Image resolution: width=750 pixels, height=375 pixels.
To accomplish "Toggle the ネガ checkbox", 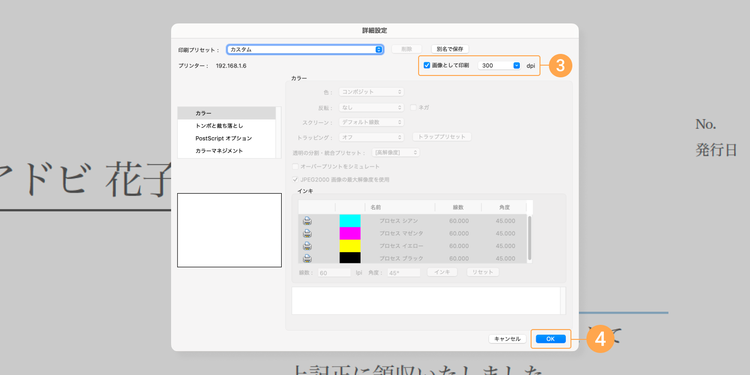I will [x=414, y=108].
